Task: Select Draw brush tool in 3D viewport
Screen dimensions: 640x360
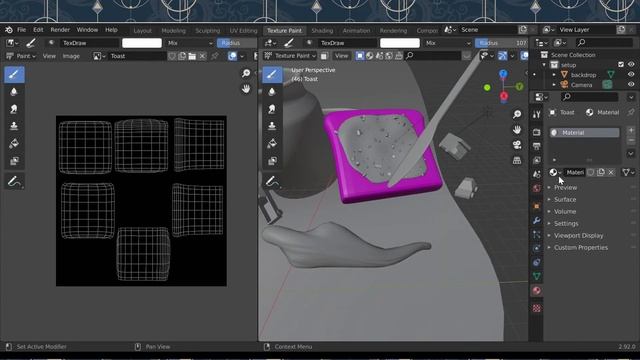Action: coord(272,75)
